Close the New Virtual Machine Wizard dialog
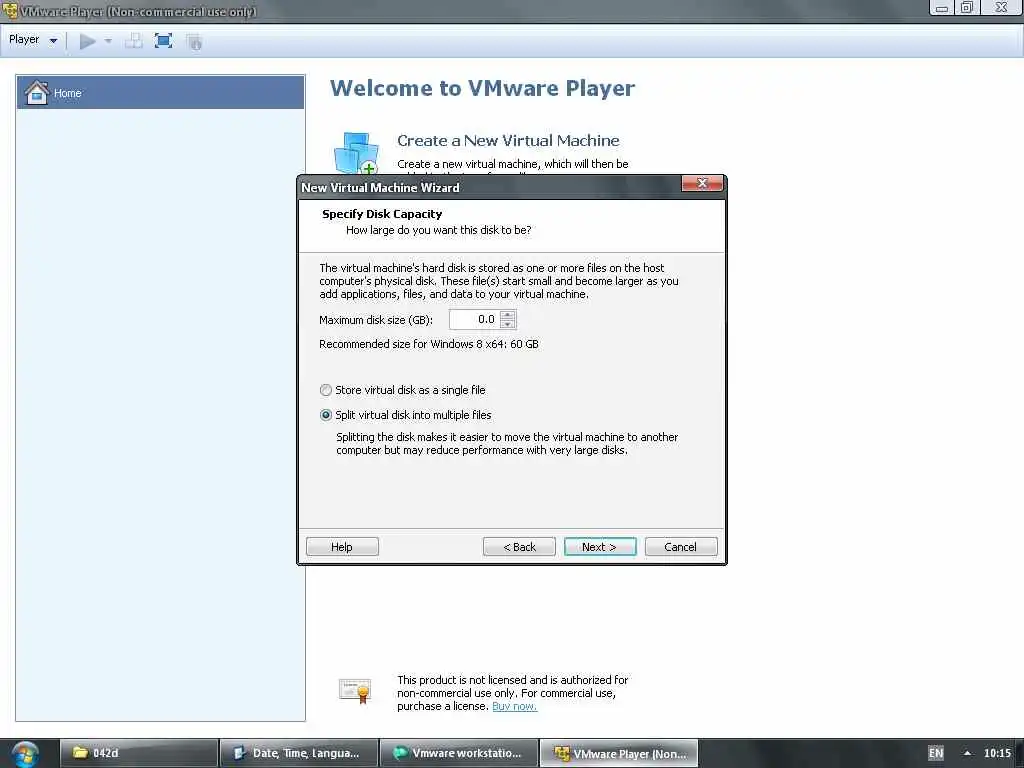This screenshot has height=768, width=1024. pos(702,184)
